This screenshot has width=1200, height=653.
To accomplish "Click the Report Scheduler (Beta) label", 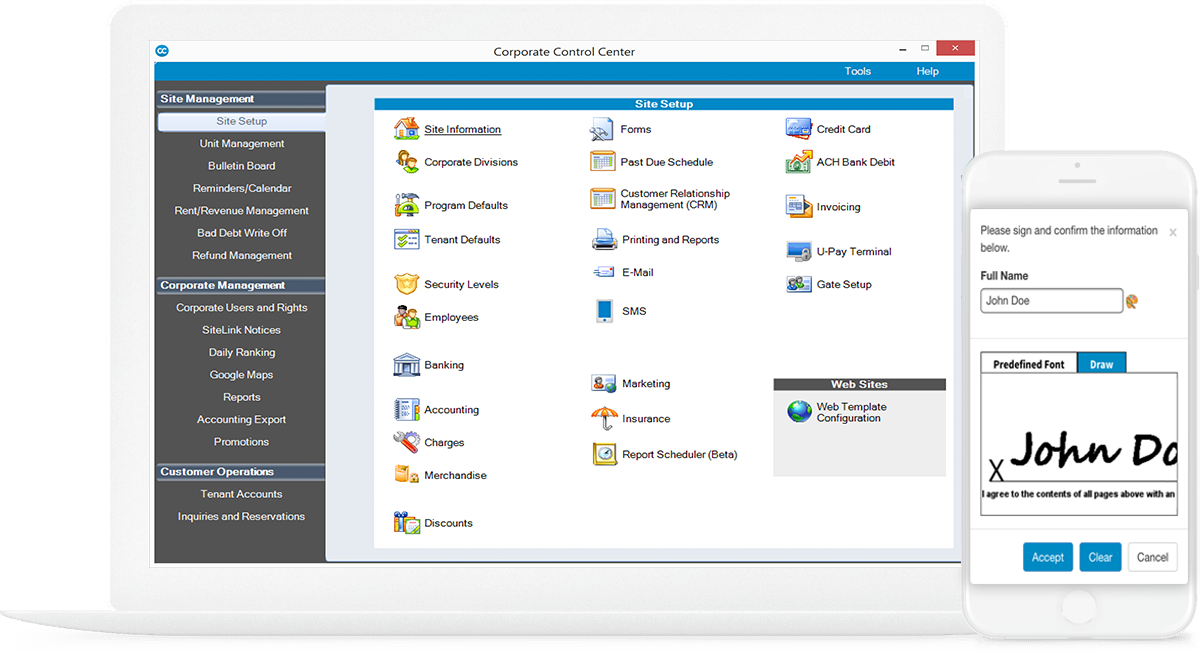I will coord(680,454).
